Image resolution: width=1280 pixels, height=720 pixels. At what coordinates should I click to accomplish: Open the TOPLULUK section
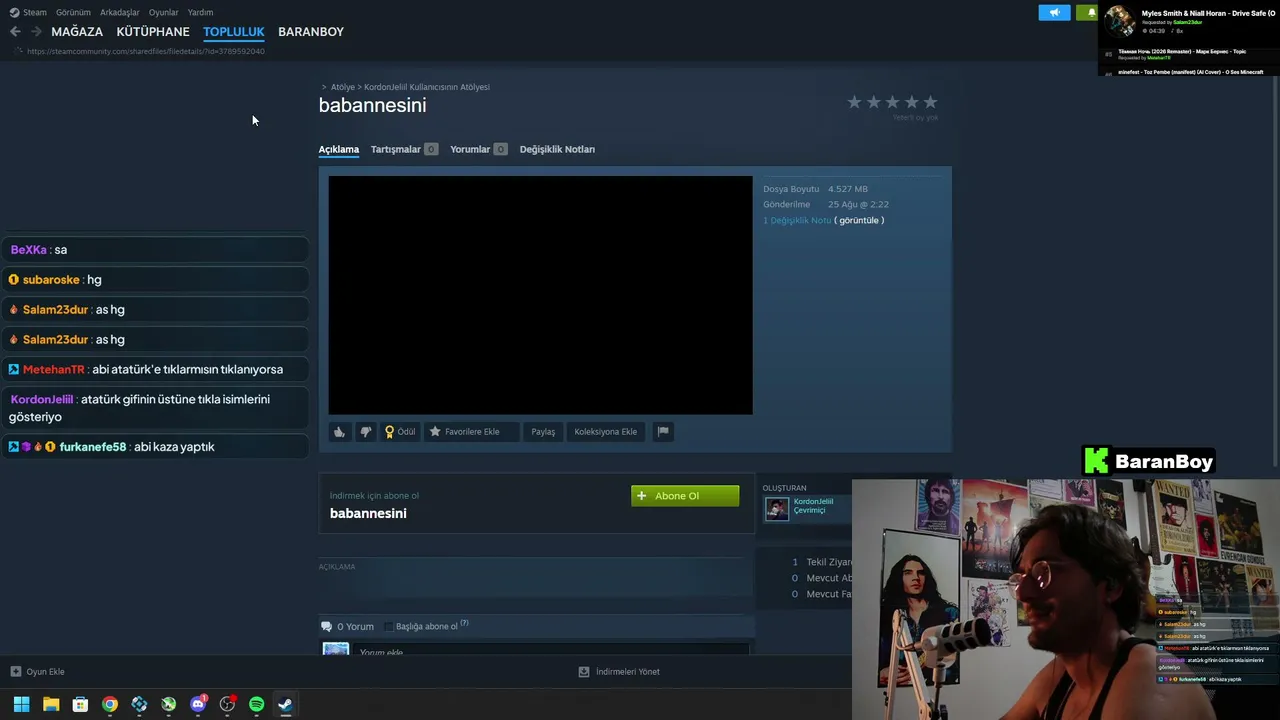click(234, 32)
